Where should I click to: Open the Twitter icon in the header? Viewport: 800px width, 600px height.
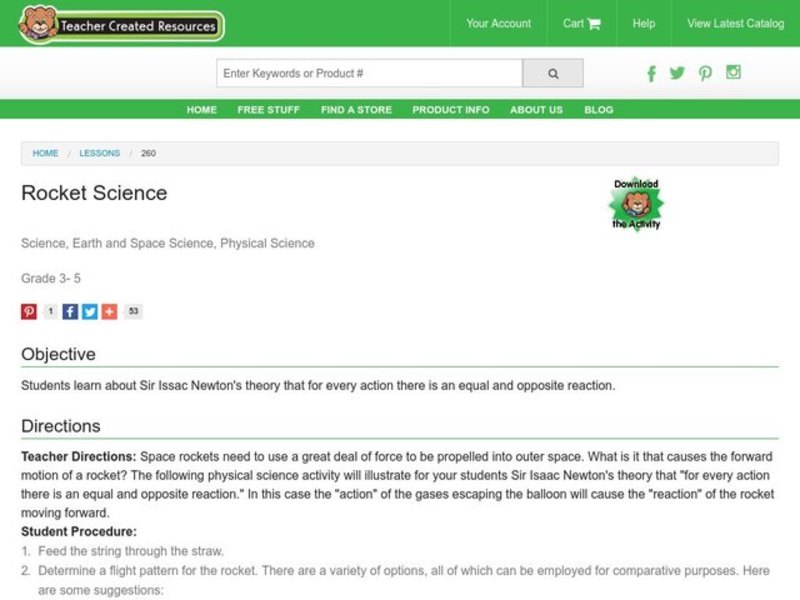click(x=678, y=73)
